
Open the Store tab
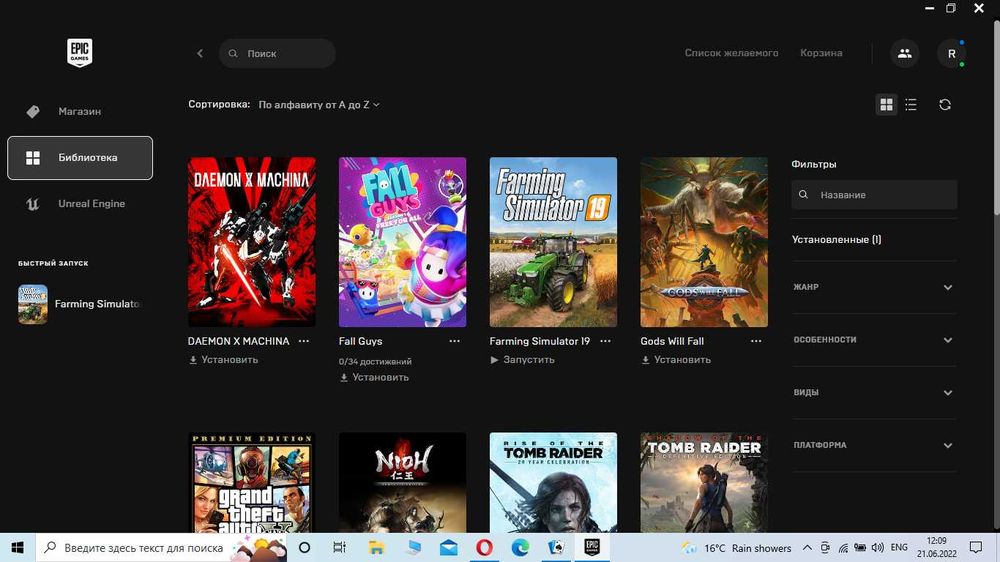click(80, 112)
